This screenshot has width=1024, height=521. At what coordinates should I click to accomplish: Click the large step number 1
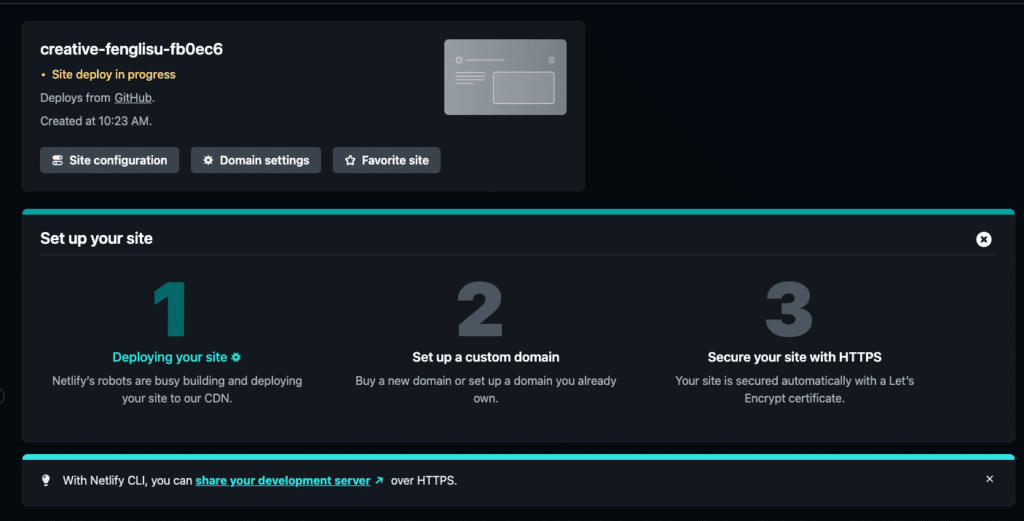[170, 309]
